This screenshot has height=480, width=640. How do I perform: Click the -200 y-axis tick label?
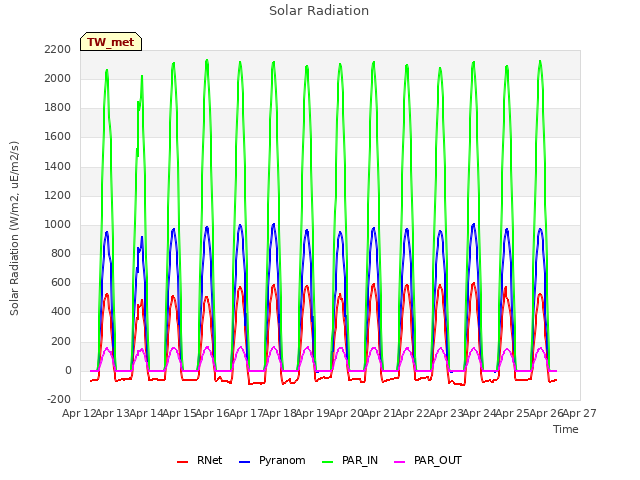click(59, 399)
